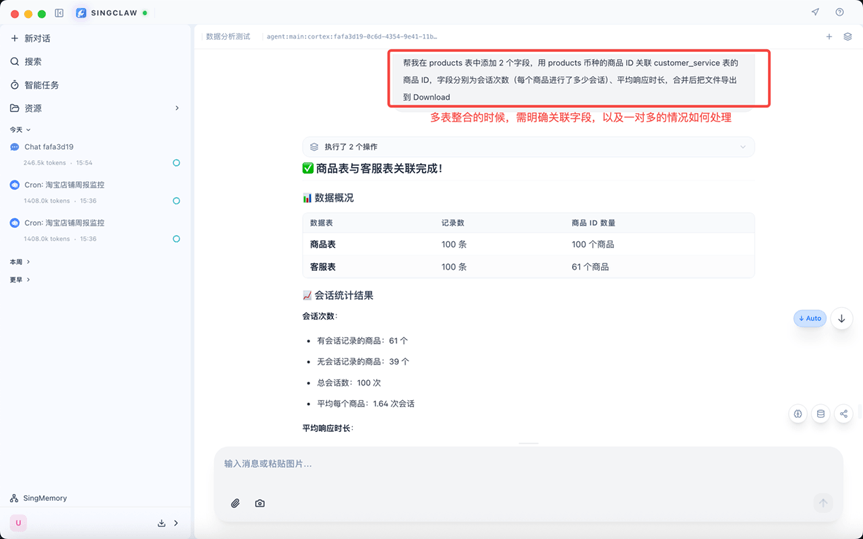Click the database icon at right edge
This screenshot has height=539, width=863.
point(821,414)
